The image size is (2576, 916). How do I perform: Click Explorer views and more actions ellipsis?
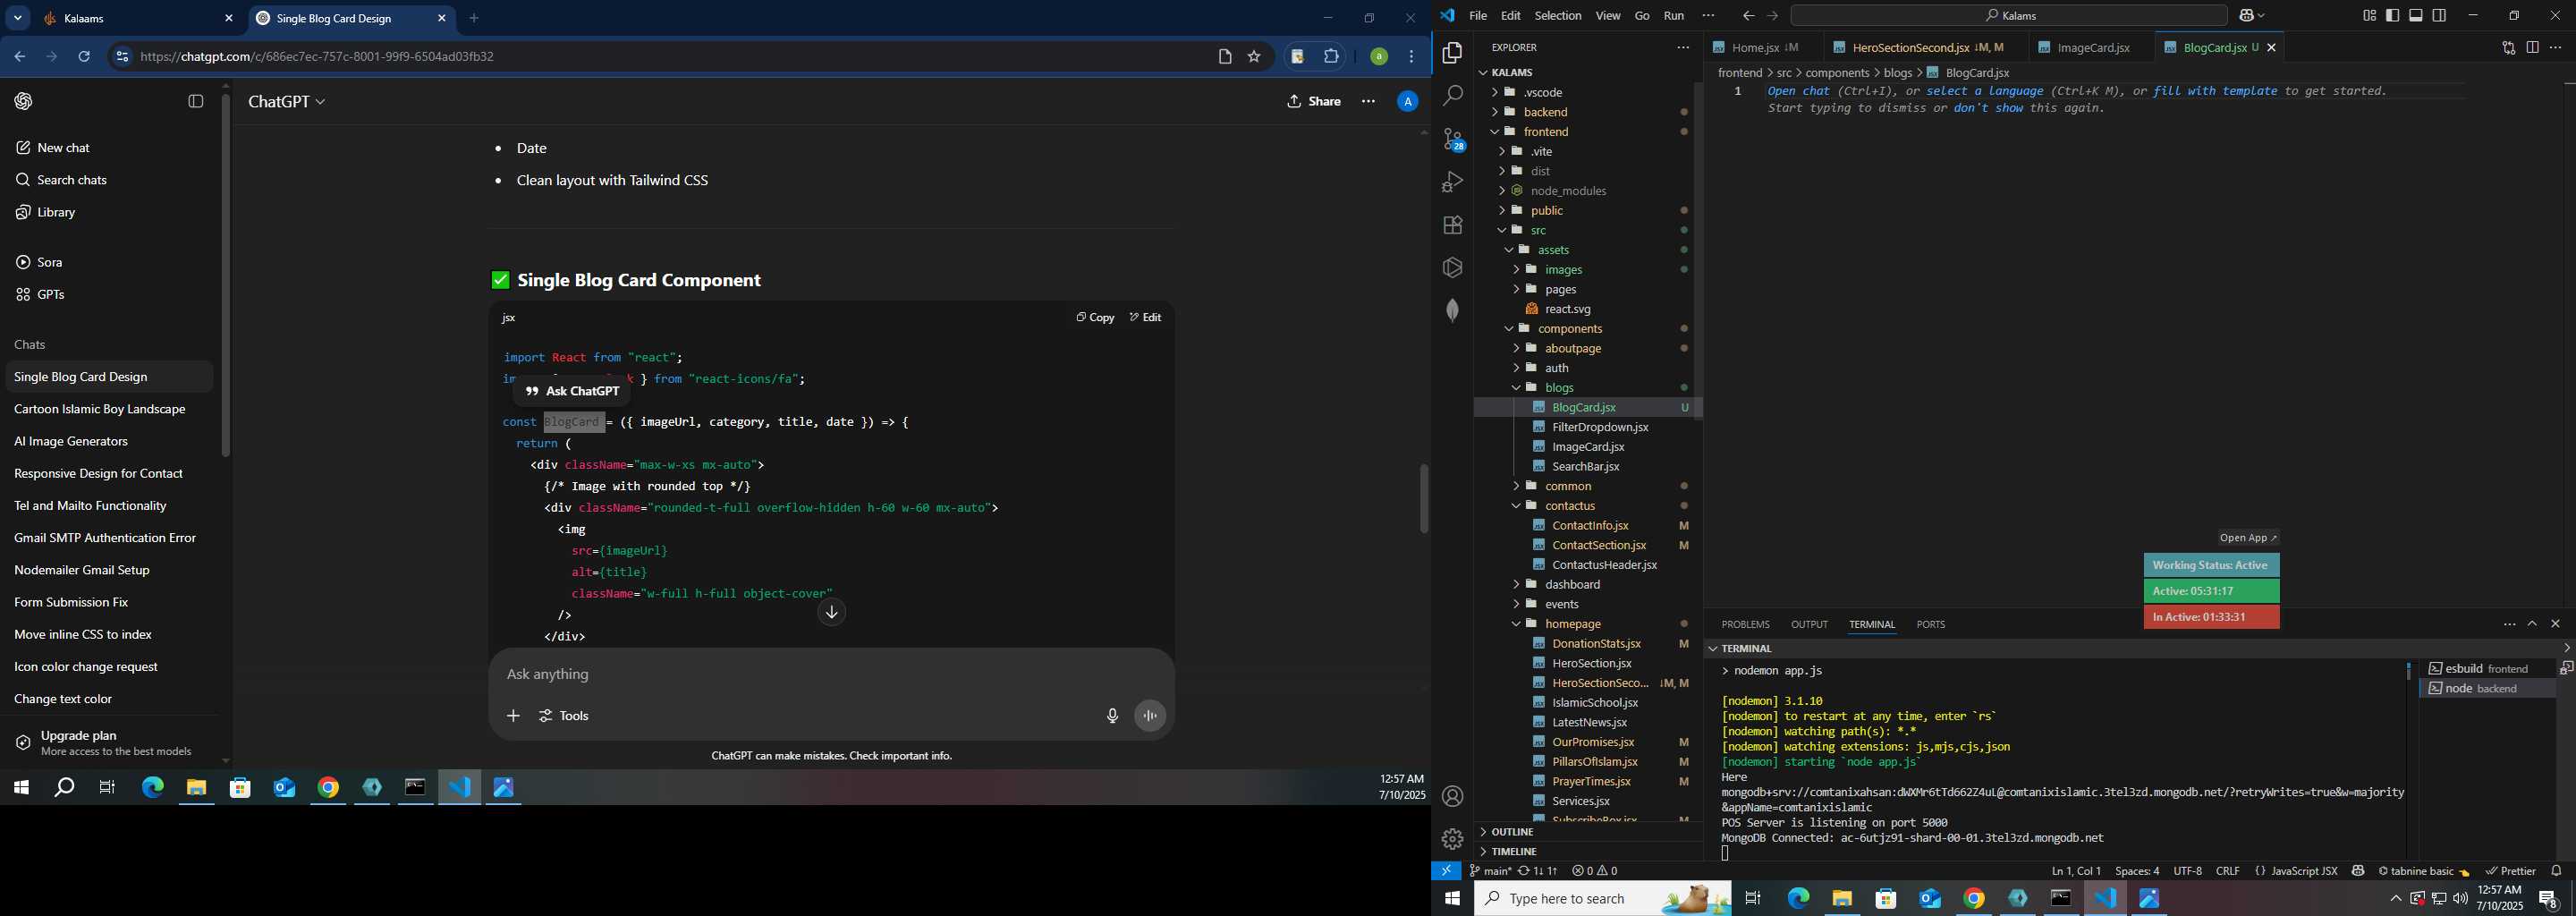(x=1683, y=48)
